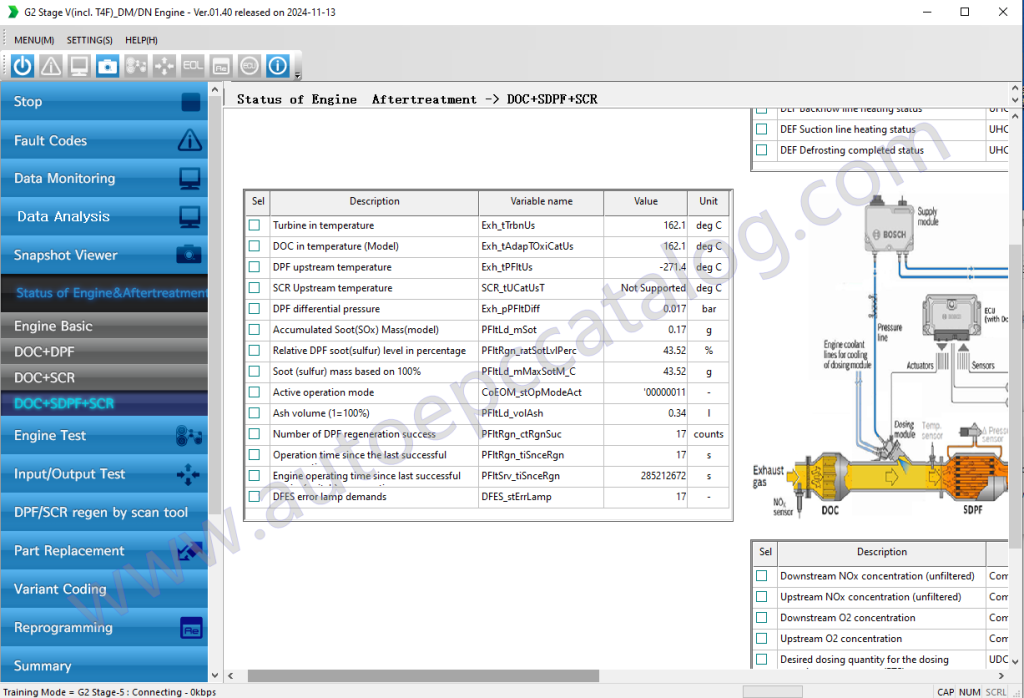1024x698 pixels.
Task: Select the EOL toolbar icon
Action: [191, 66]
